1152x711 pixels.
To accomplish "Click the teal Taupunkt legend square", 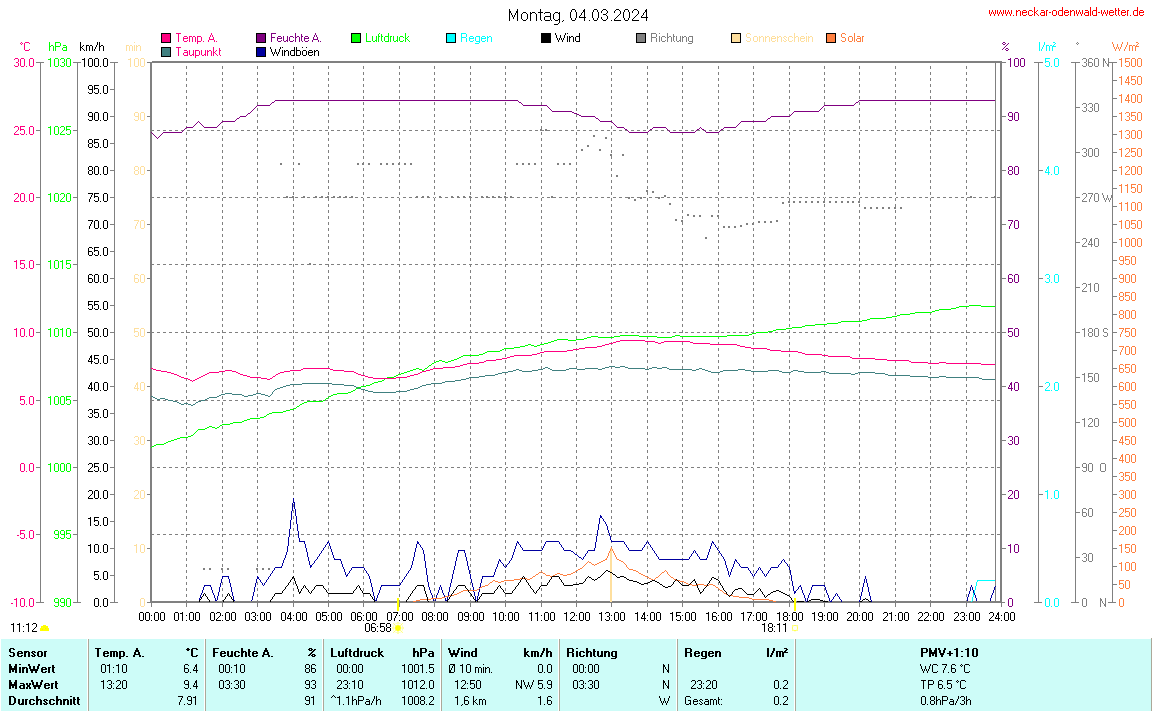I will (x=166, y=51).
